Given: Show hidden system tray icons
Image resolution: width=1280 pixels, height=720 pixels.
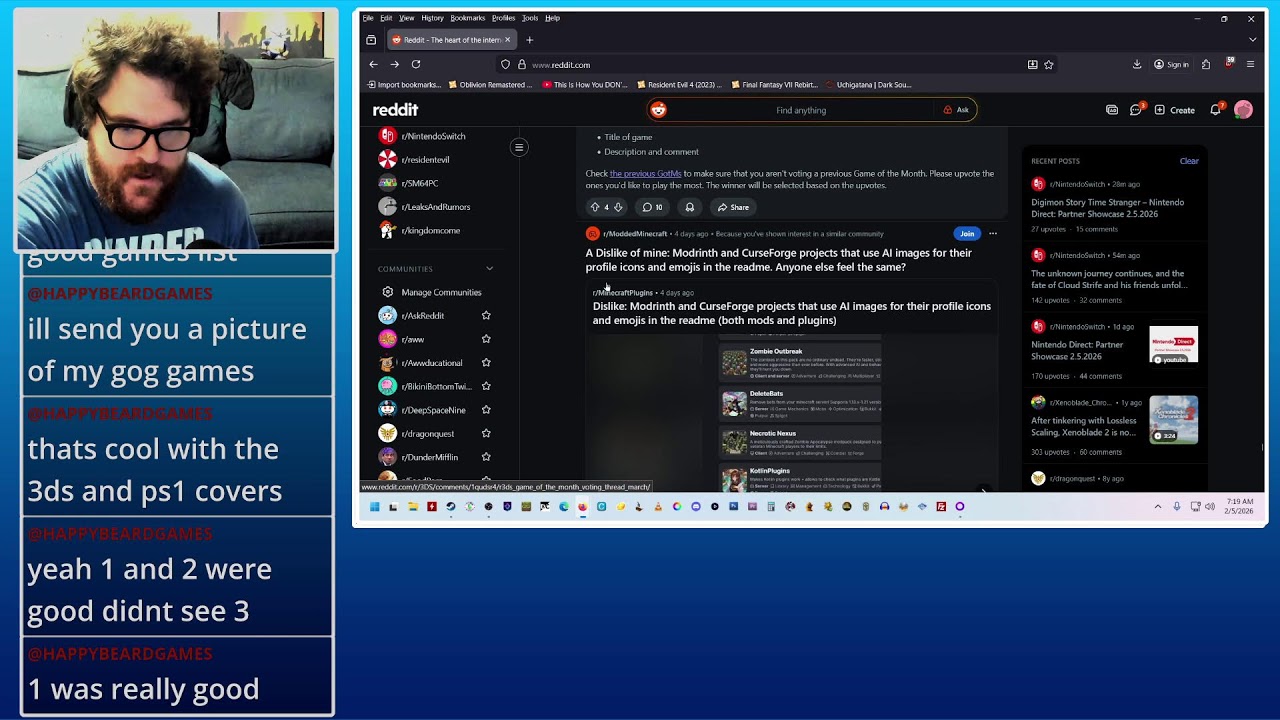Looking at the screenshot, I should 1158,507.
